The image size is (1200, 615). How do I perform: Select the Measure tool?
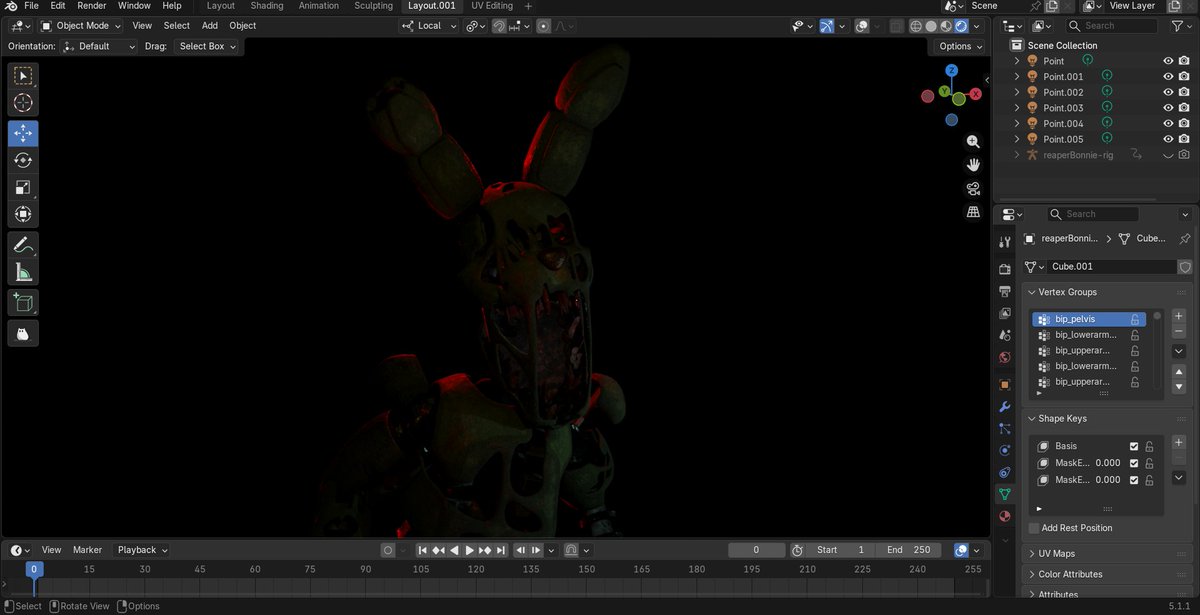coord(23,271)
